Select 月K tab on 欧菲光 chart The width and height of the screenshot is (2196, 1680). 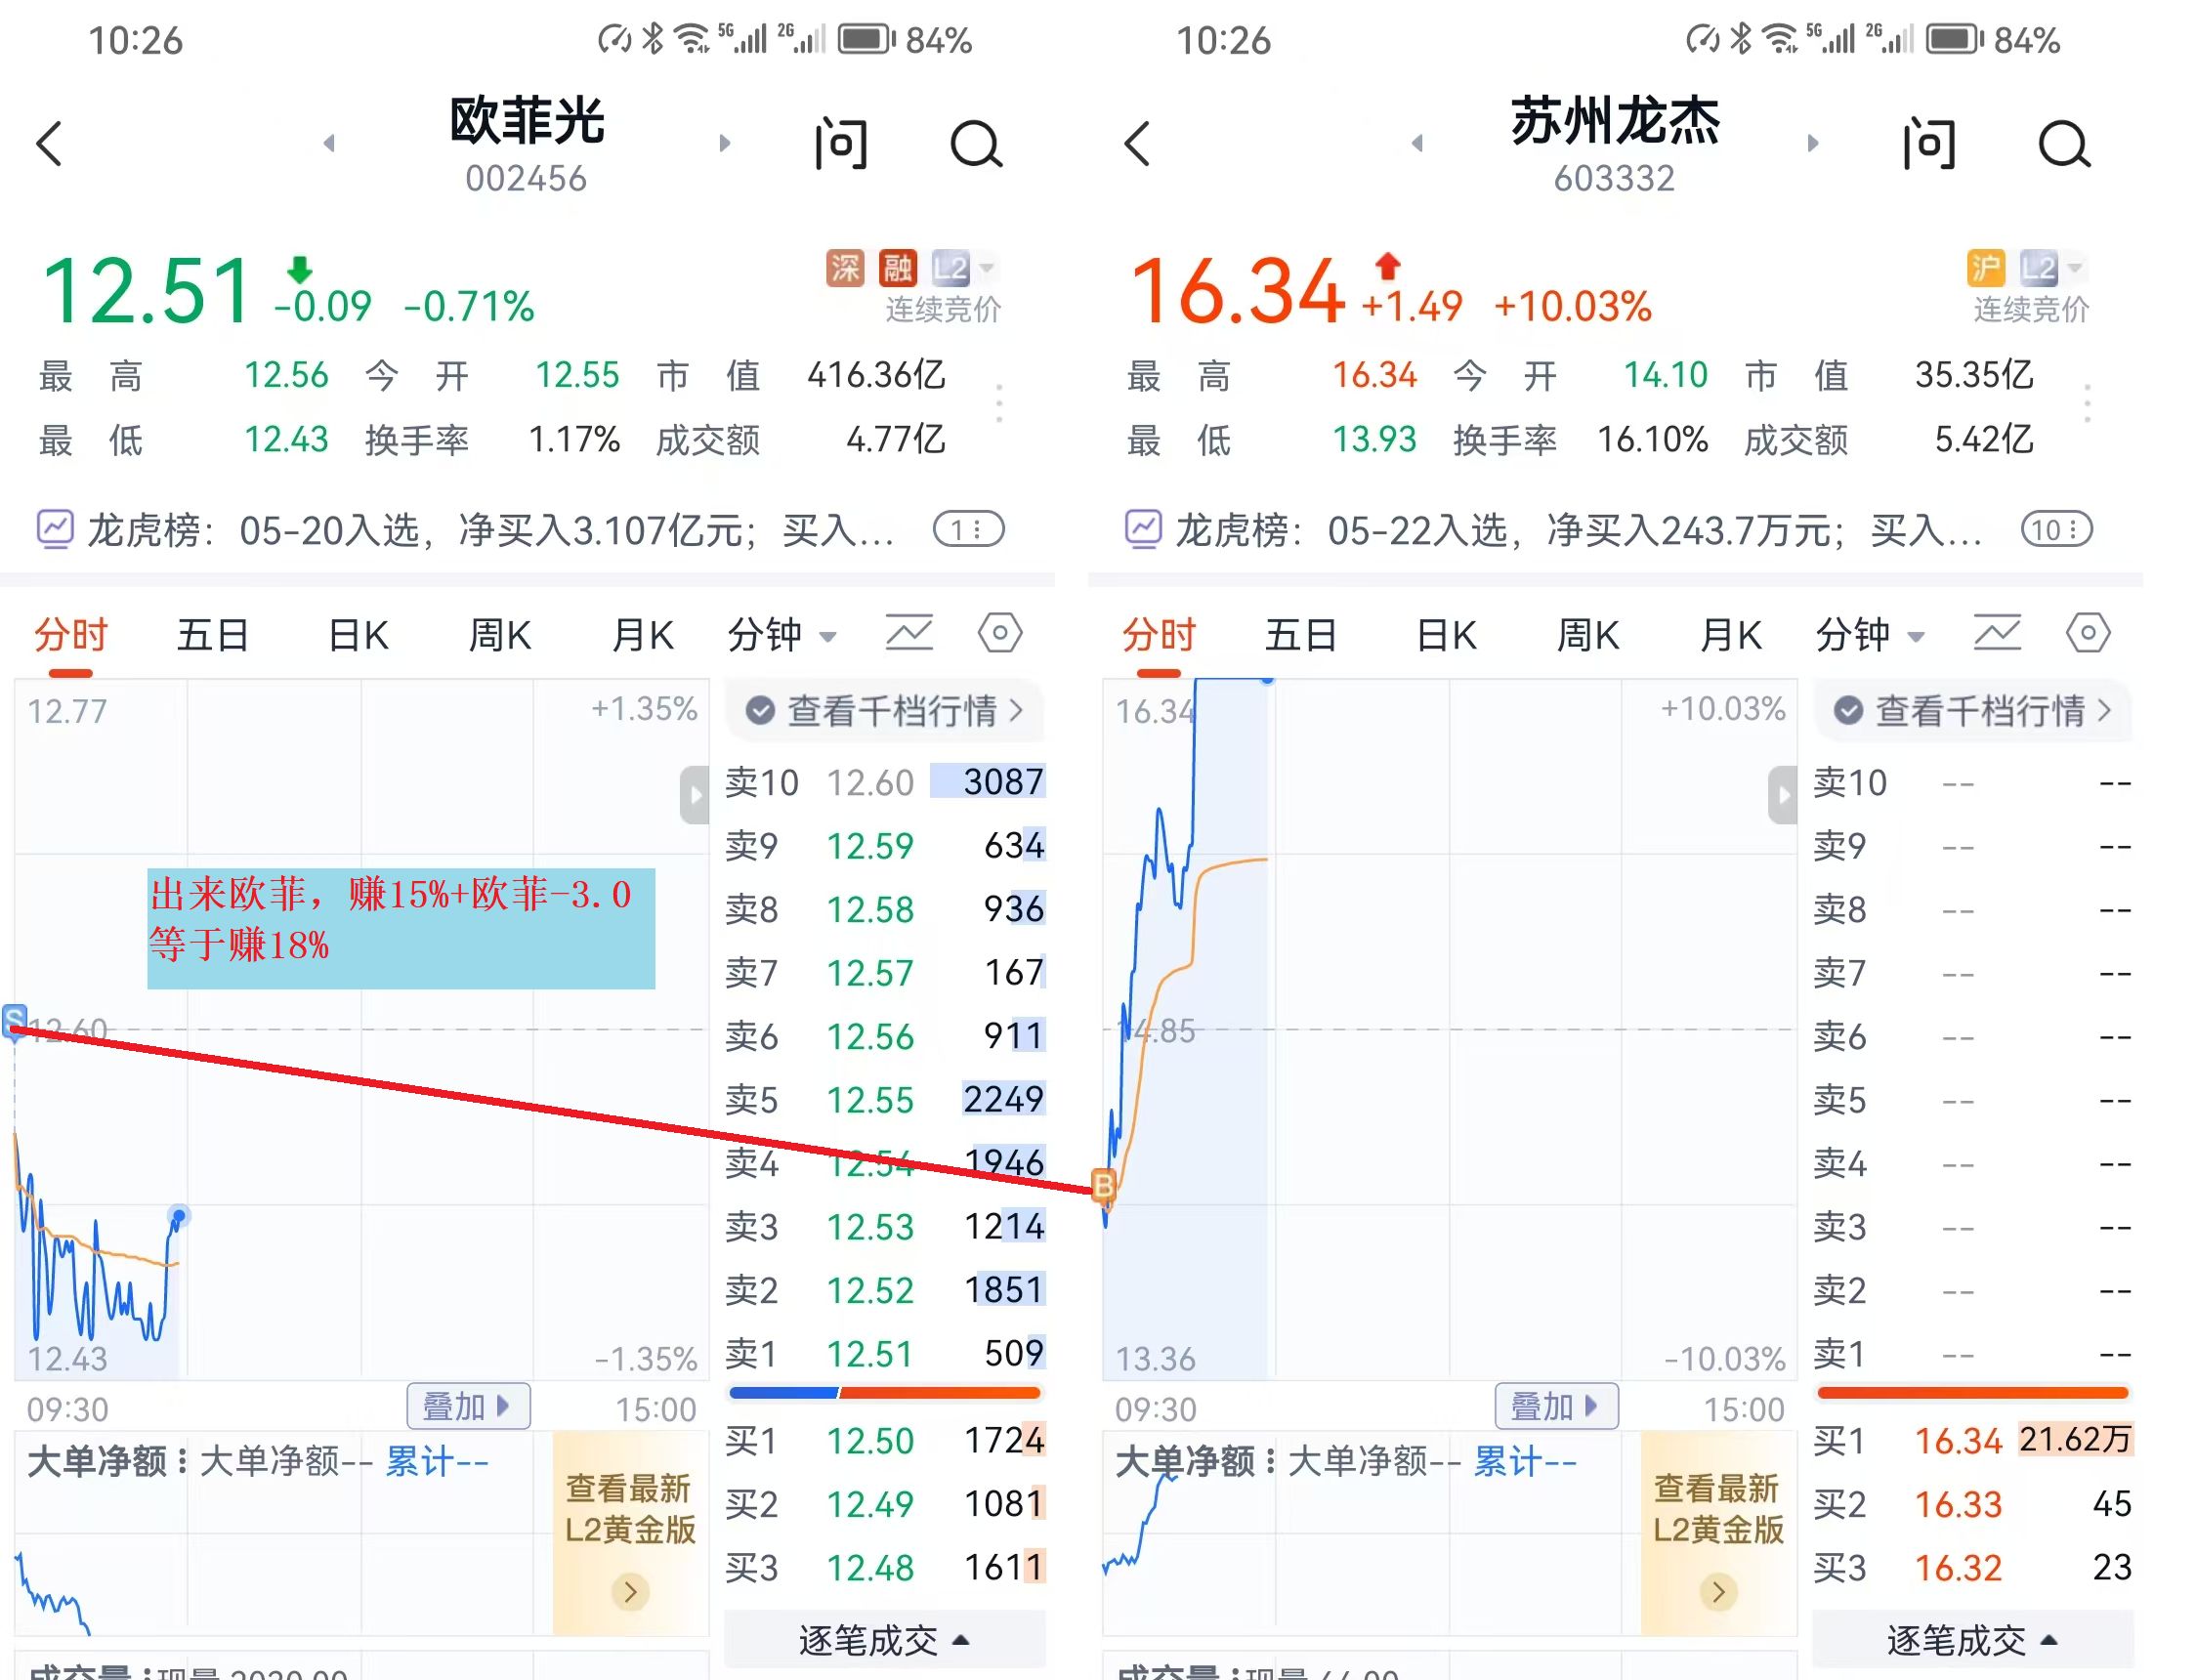click(643, 635)
